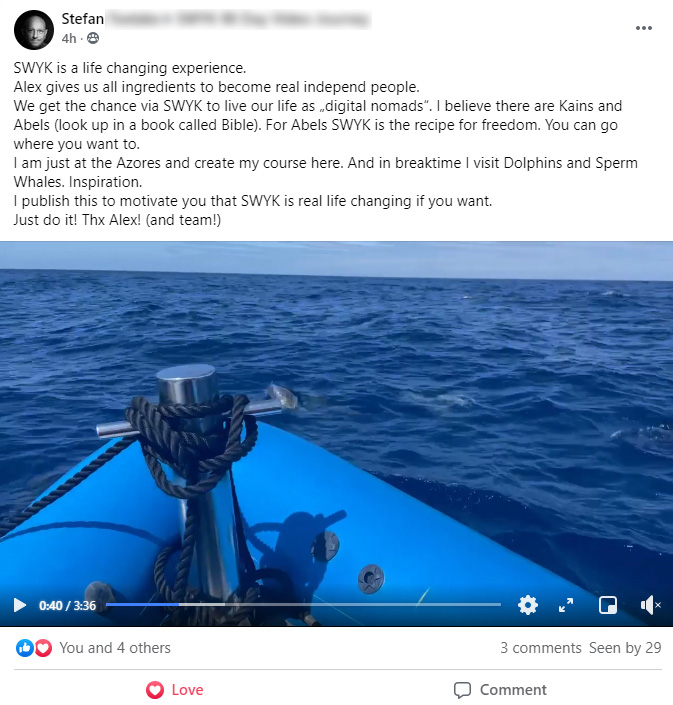
Task: Switch video to picture-in-picture mode
Action: 608,605
